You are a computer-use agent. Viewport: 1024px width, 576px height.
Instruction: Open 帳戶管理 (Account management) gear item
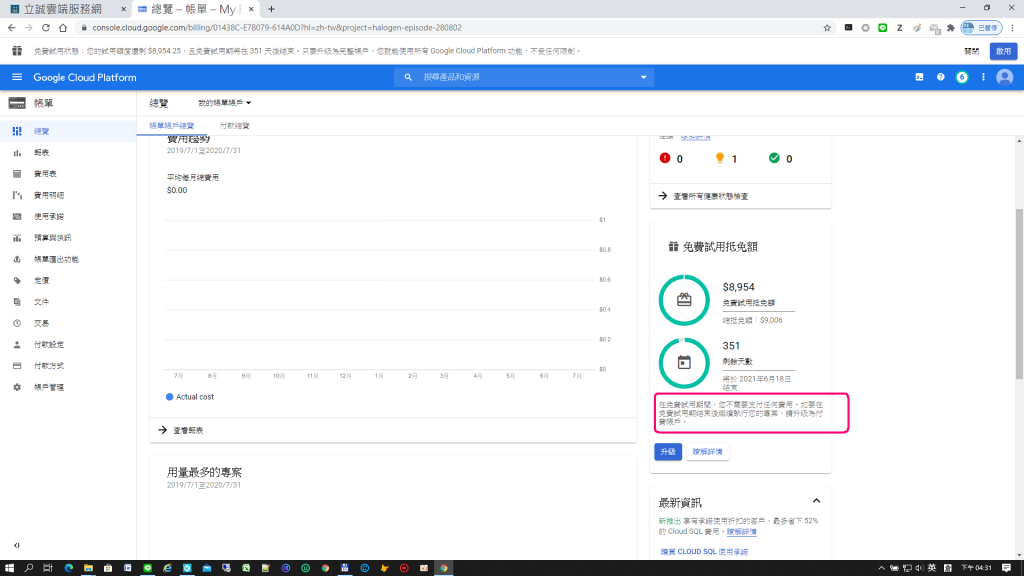[x=68, y=387]
